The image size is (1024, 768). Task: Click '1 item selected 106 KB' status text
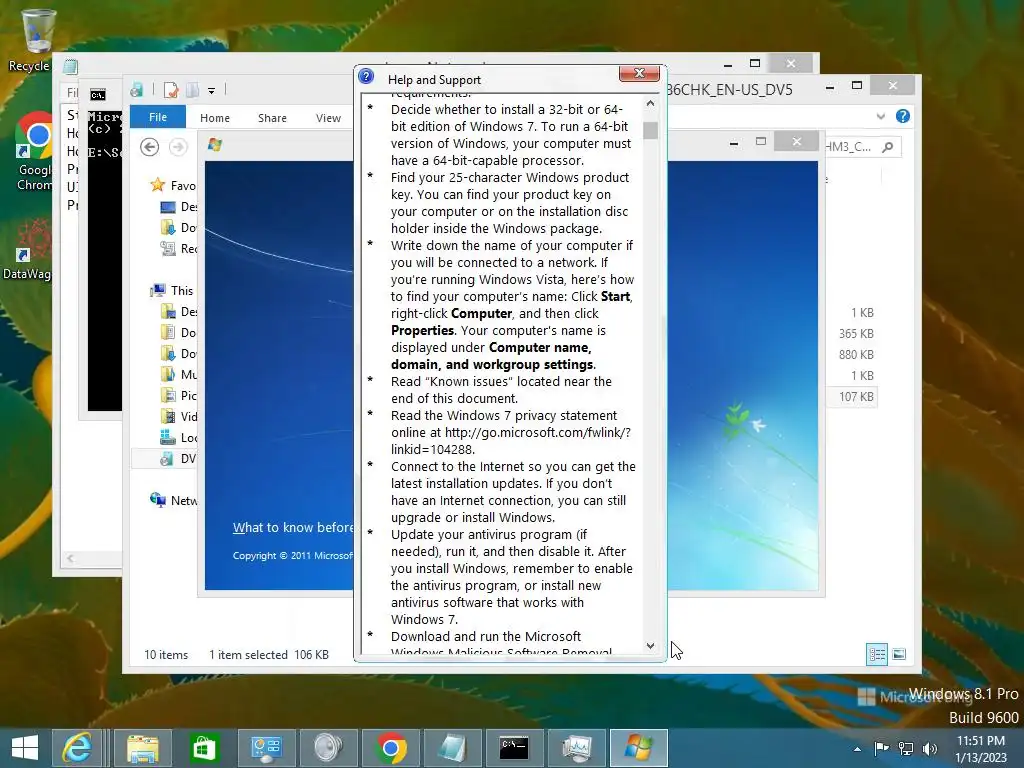click(x=269, y=654)
